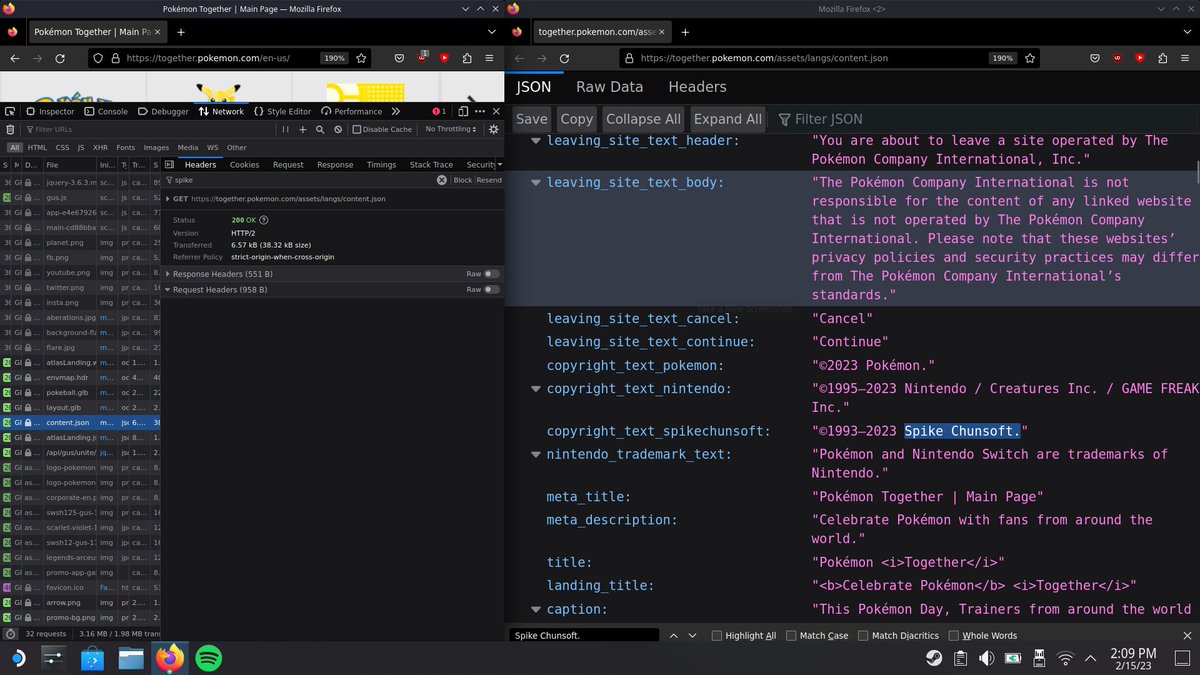Open the Pocket icon in left Firefox window

point(399,58)
